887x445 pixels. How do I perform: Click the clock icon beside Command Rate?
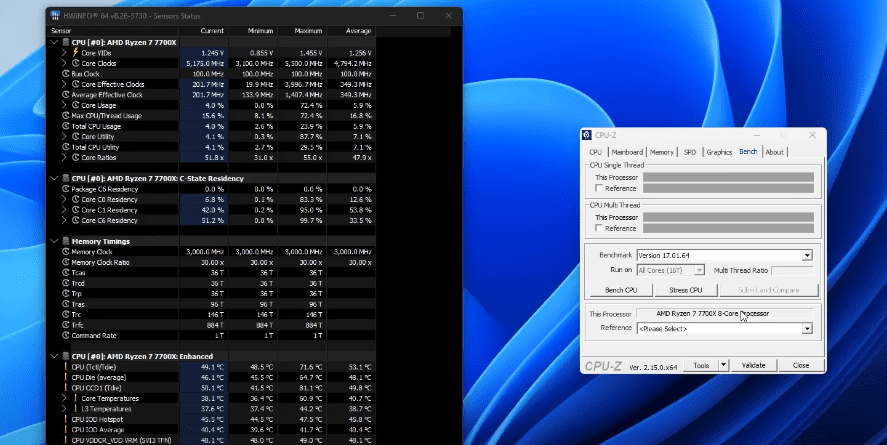coord(66,335)
